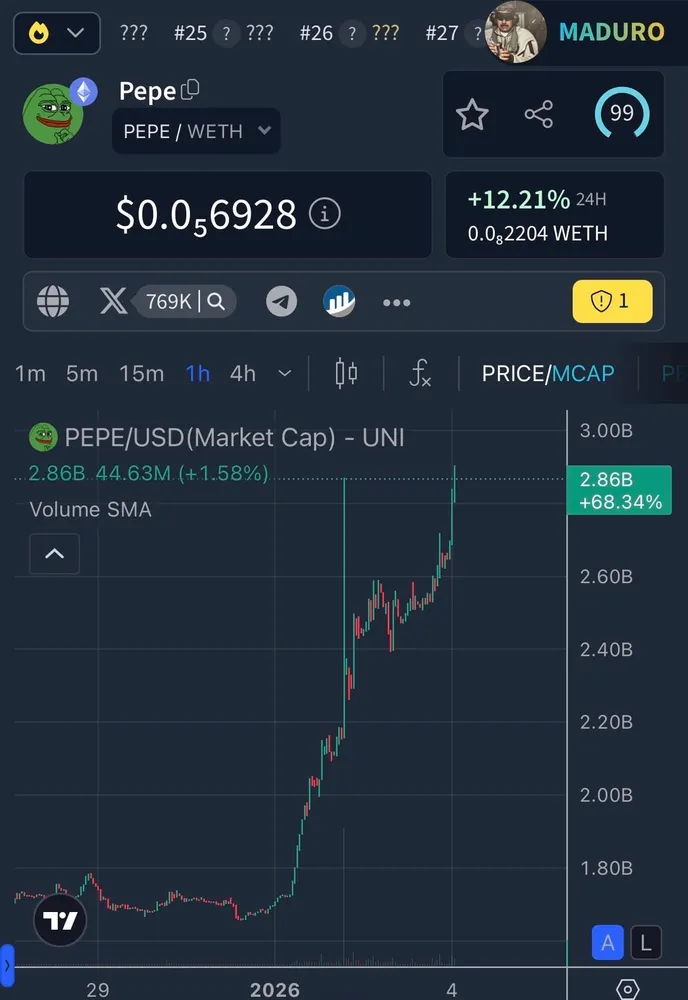The width and height of the screenshot is (688, 1000).
Task: Open the project website globe icon
Action: 53,301
